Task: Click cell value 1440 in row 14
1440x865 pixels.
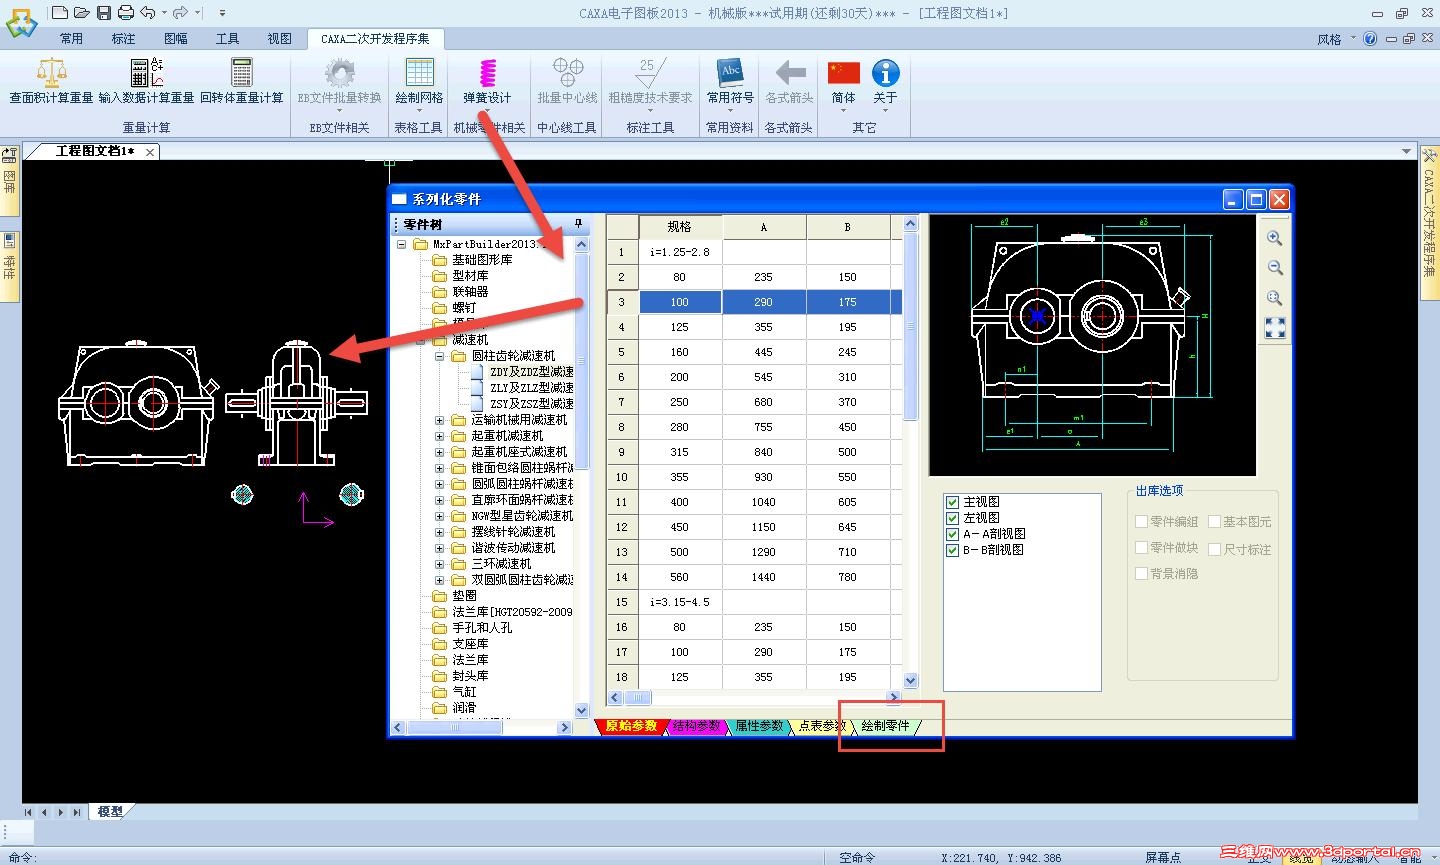Action: pos(763,577)
